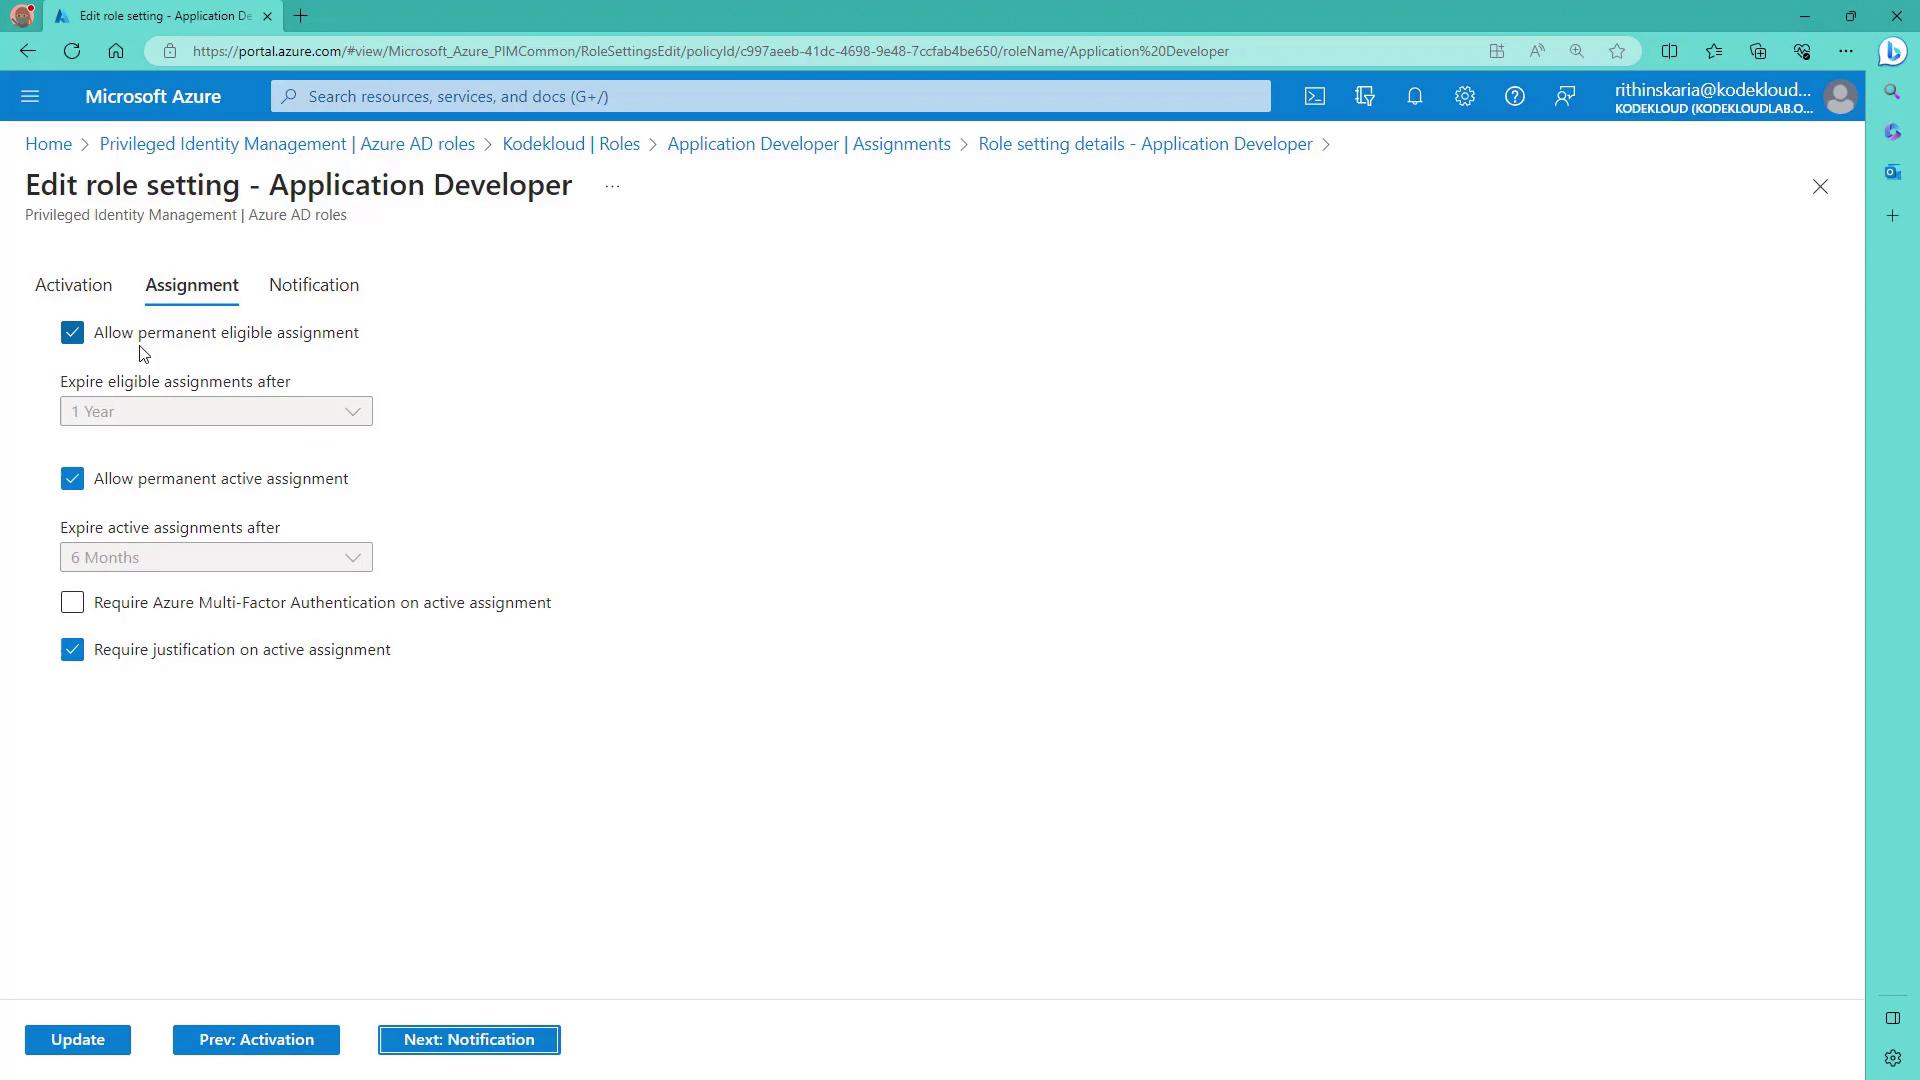Add this page to favorites star
The height and width of the screenshot is (1080, 1920).
[x=1617, y=51]
